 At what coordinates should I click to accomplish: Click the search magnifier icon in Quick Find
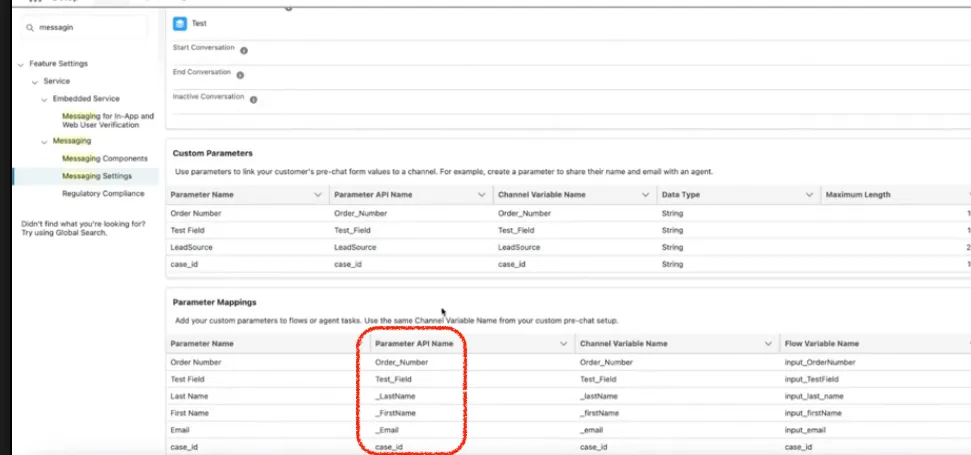point(30,28)
